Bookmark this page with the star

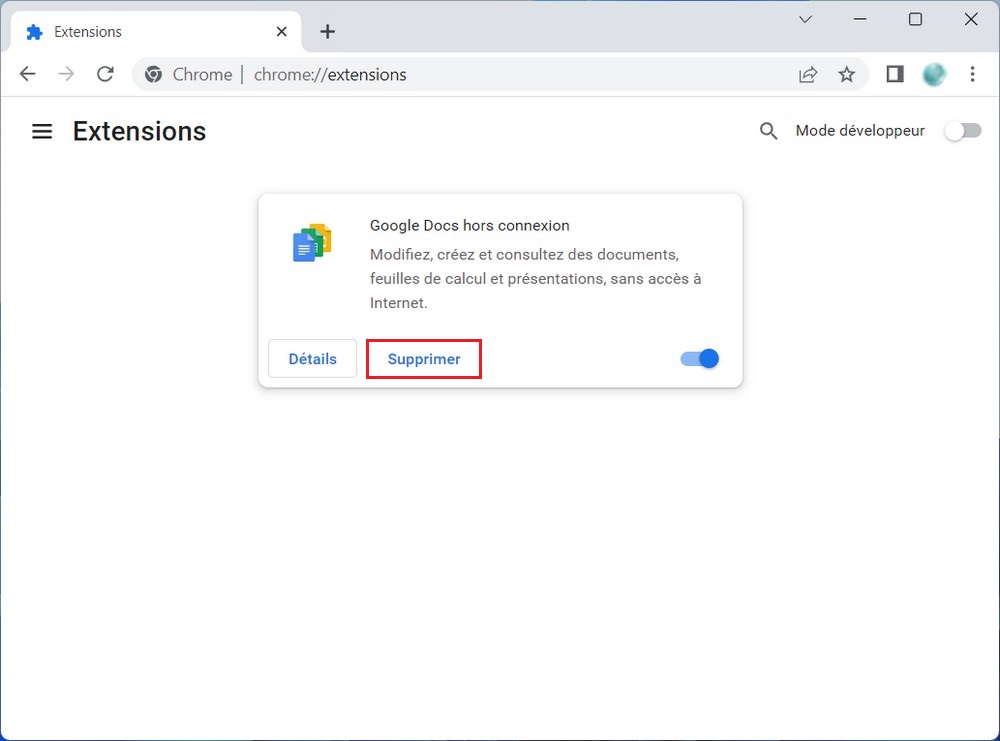pos(846,75)
